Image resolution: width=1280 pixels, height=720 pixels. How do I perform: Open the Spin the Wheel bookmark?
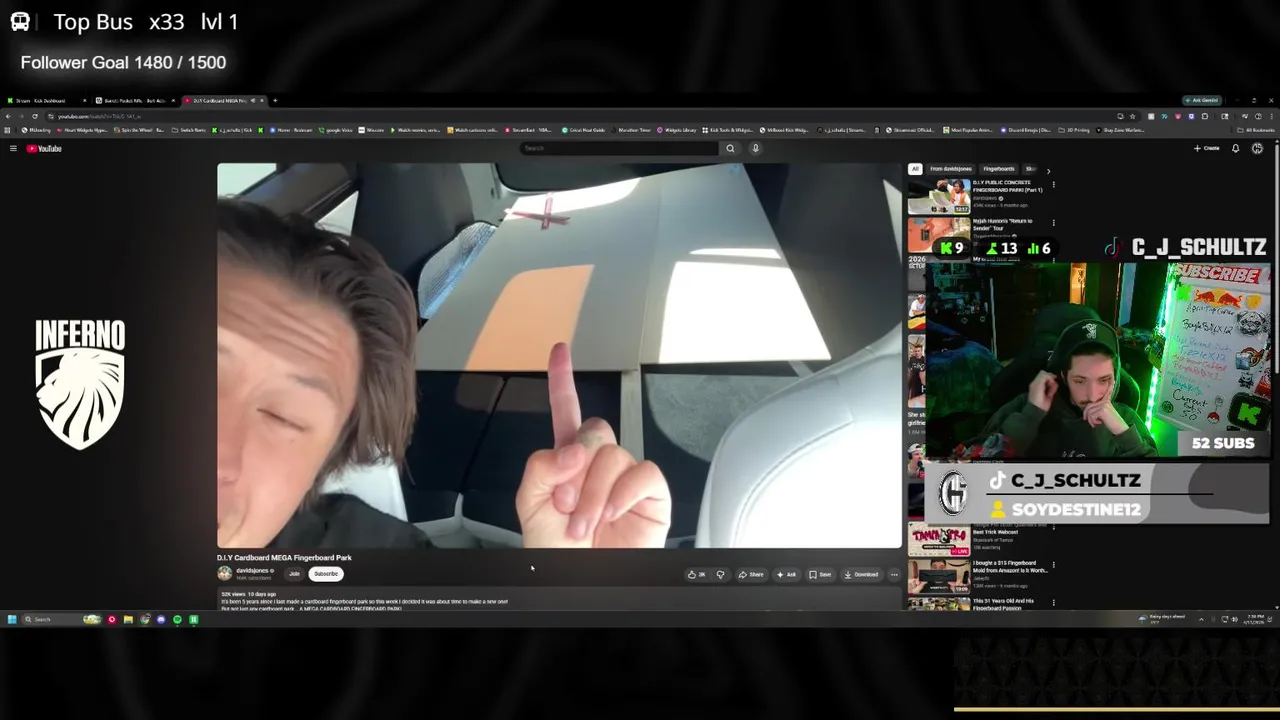point(139,130)
